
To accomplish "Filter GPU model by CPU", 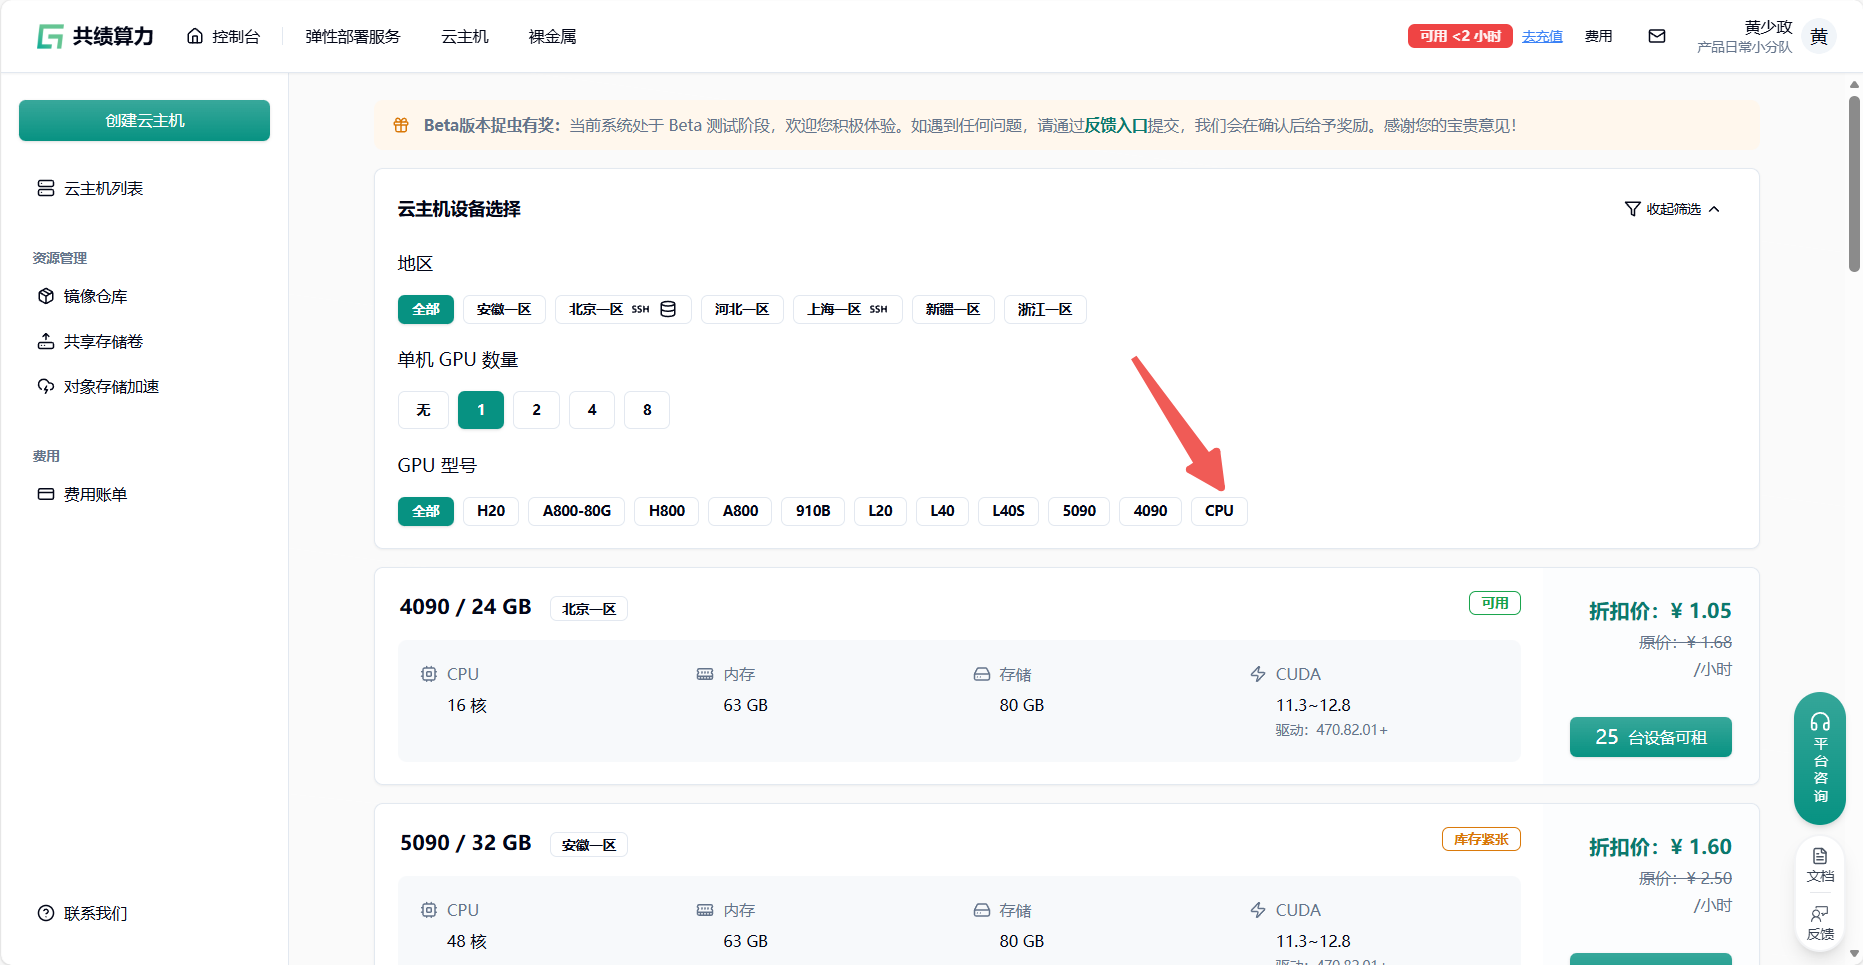I will pyautogui.click(x=1219, y=511).
